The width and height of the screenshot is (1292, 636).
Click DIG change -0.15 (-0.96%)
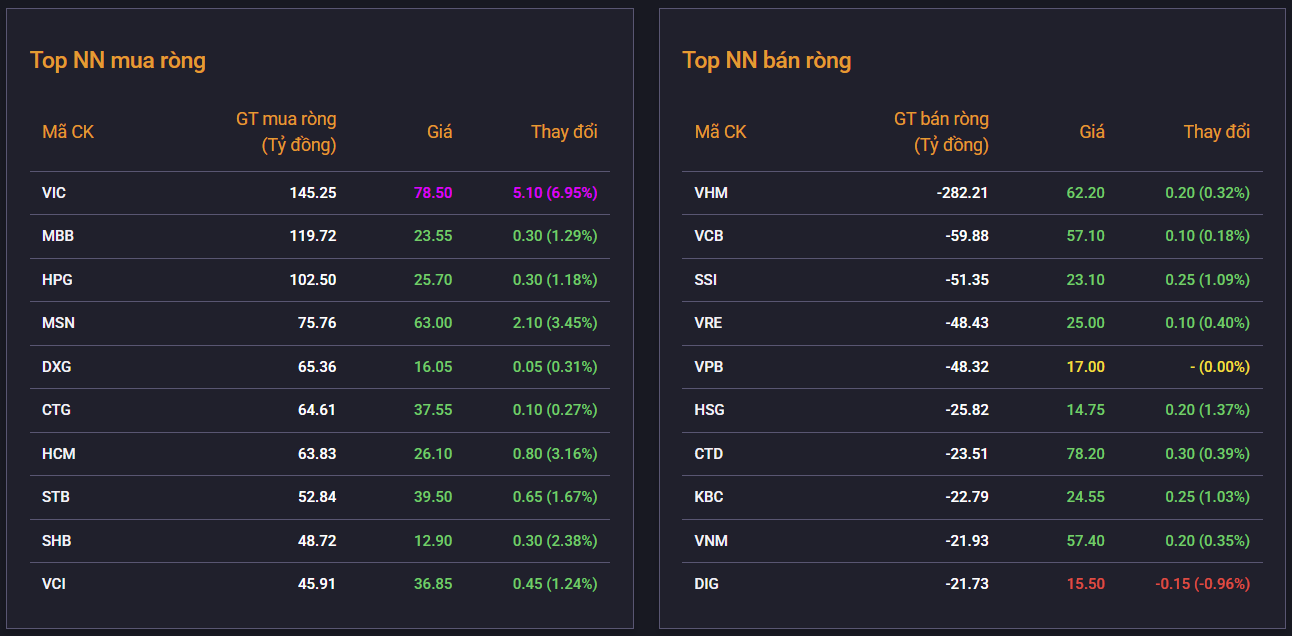[x=1202, y=584]
